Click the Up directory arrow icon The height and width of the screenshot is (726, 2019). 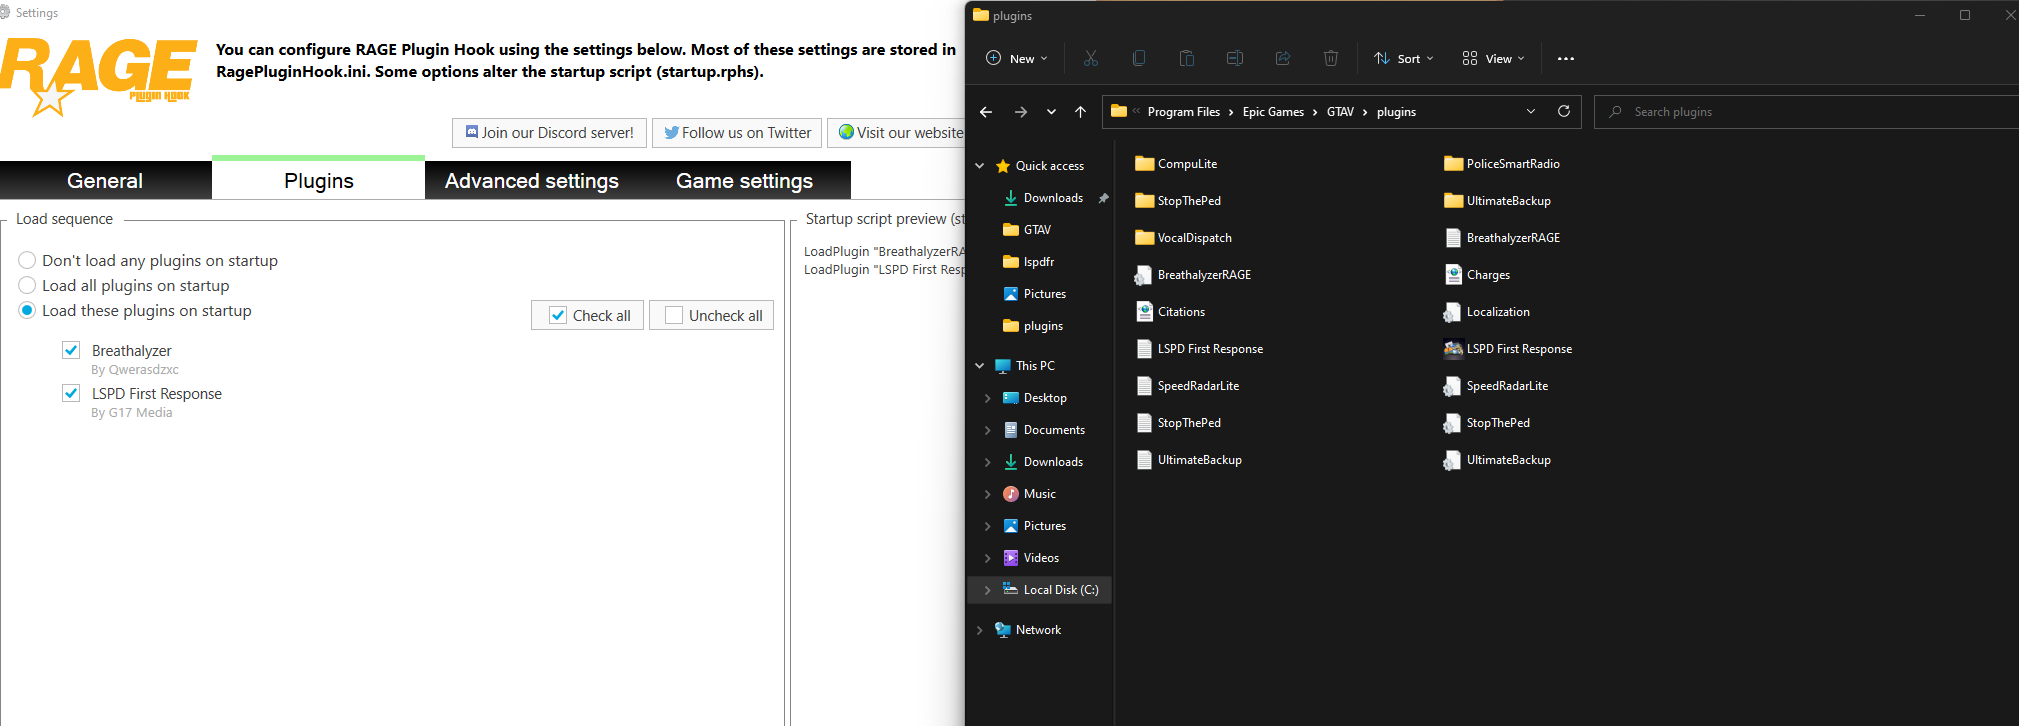tap(1080, 112)
